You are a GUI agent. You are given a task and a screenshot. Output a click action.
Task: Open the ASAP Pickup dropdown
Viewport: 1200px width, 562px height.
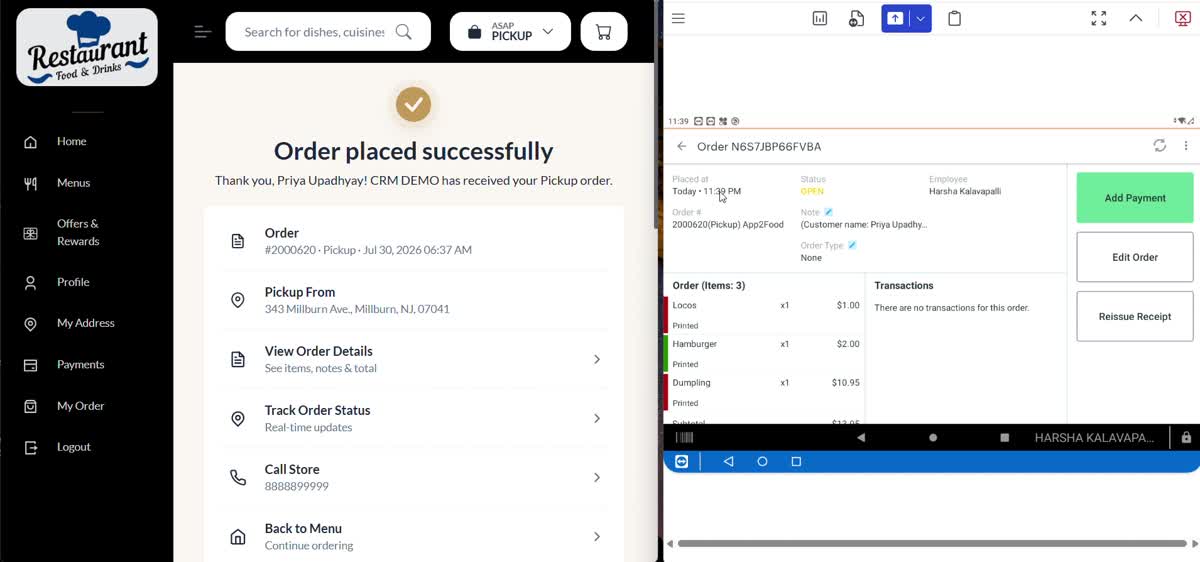510,32
